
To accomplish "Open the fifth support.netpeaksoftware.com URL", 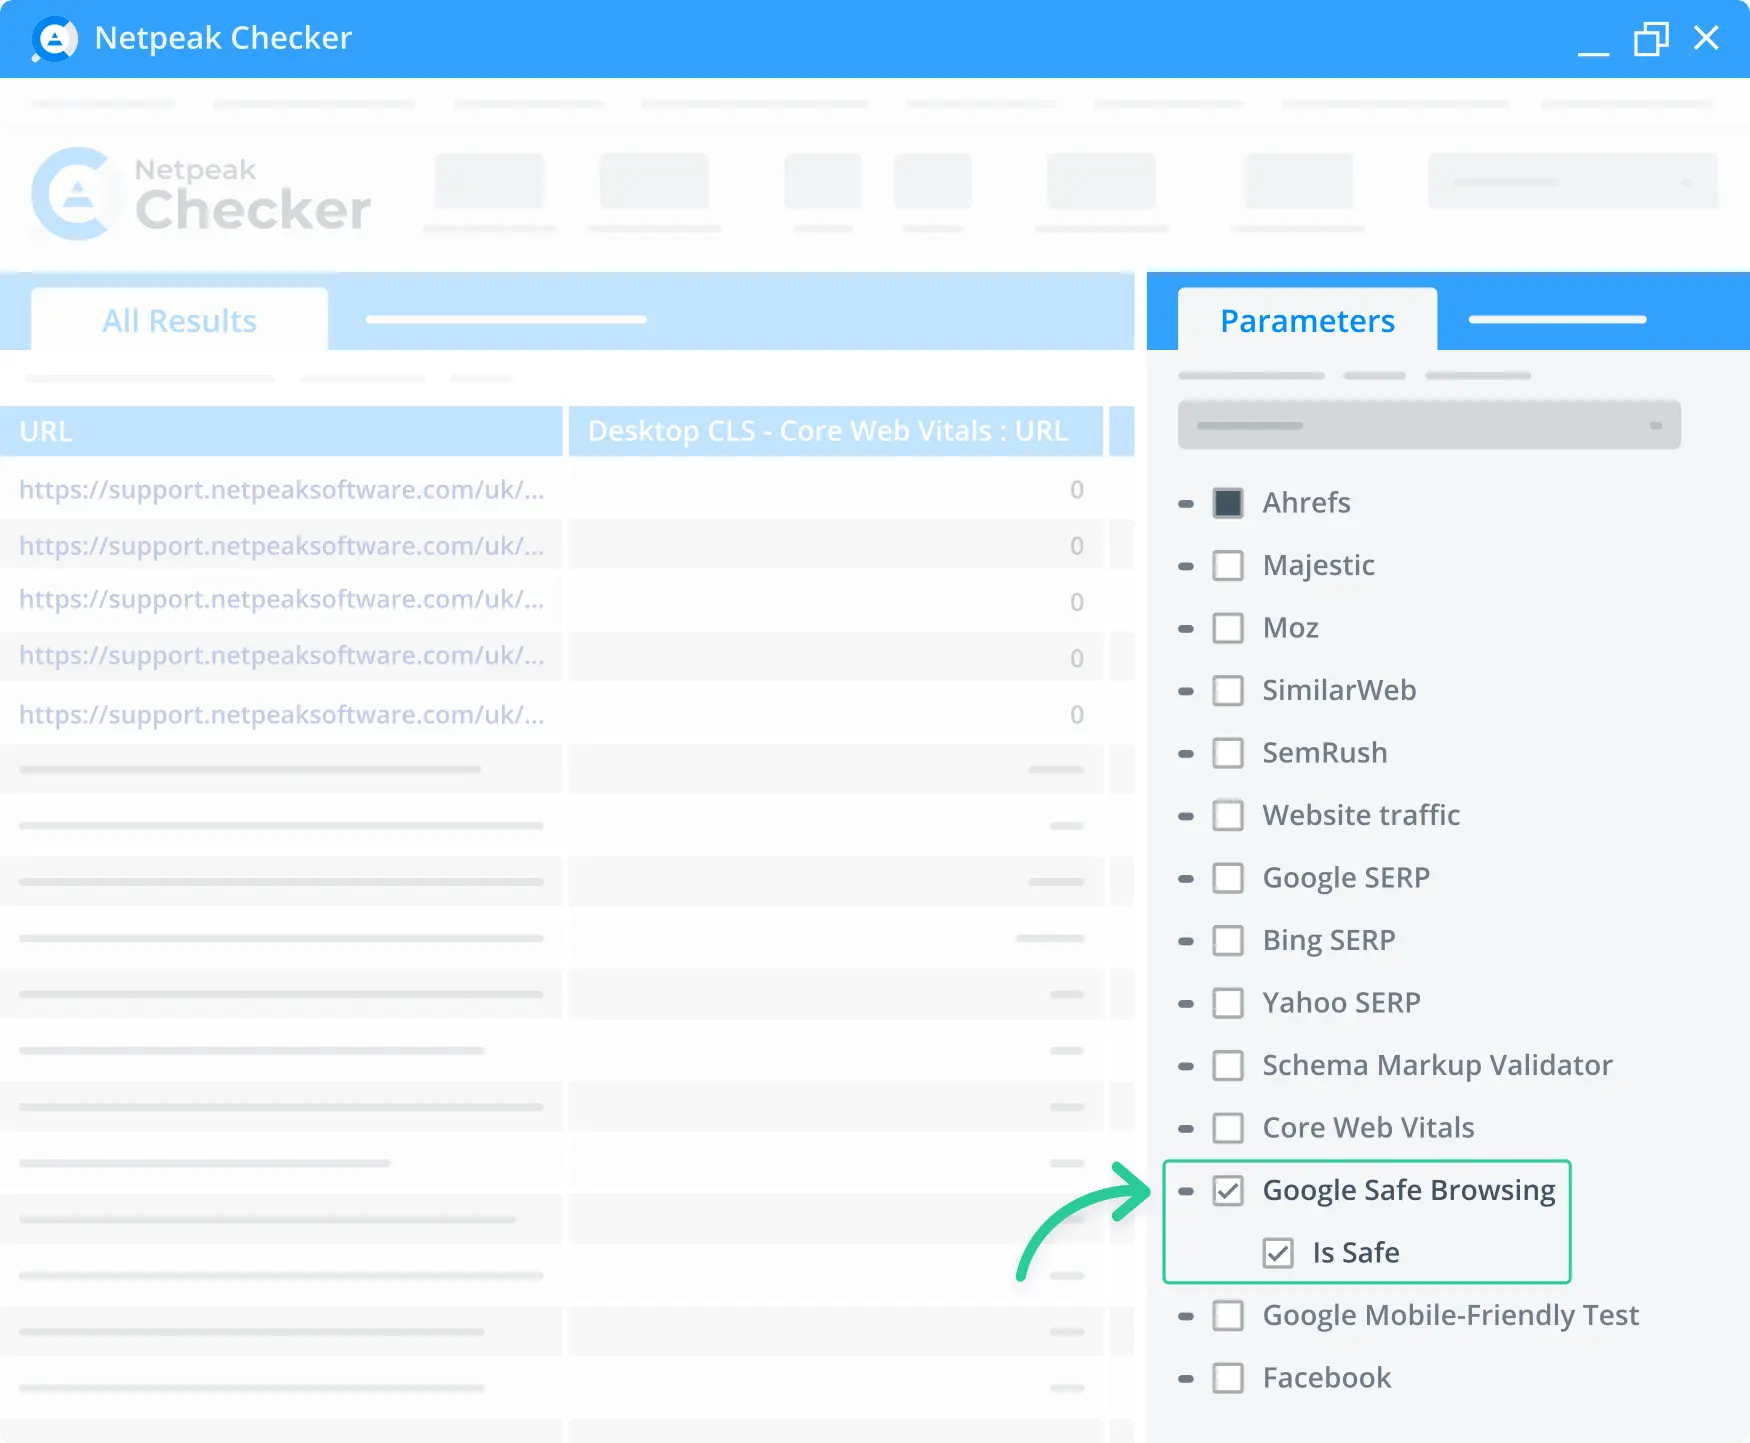I will coord(281,714).
